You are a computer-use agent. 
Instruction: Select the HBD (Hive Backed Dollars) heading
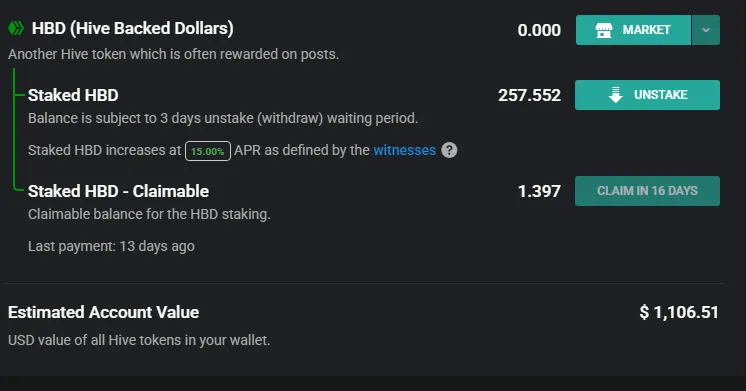[x=133, y=29]
